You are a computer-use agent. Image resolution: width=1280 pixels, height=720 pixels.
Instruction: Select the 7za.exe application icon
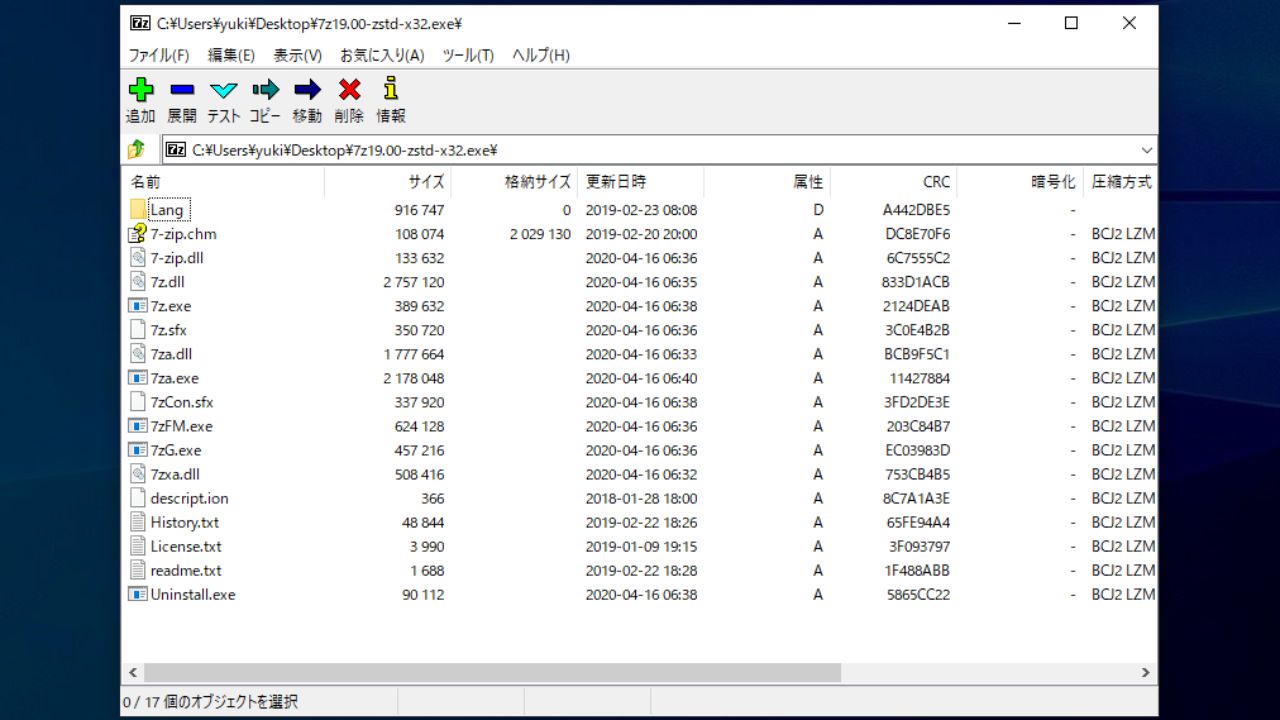click(x=138, y=378)
